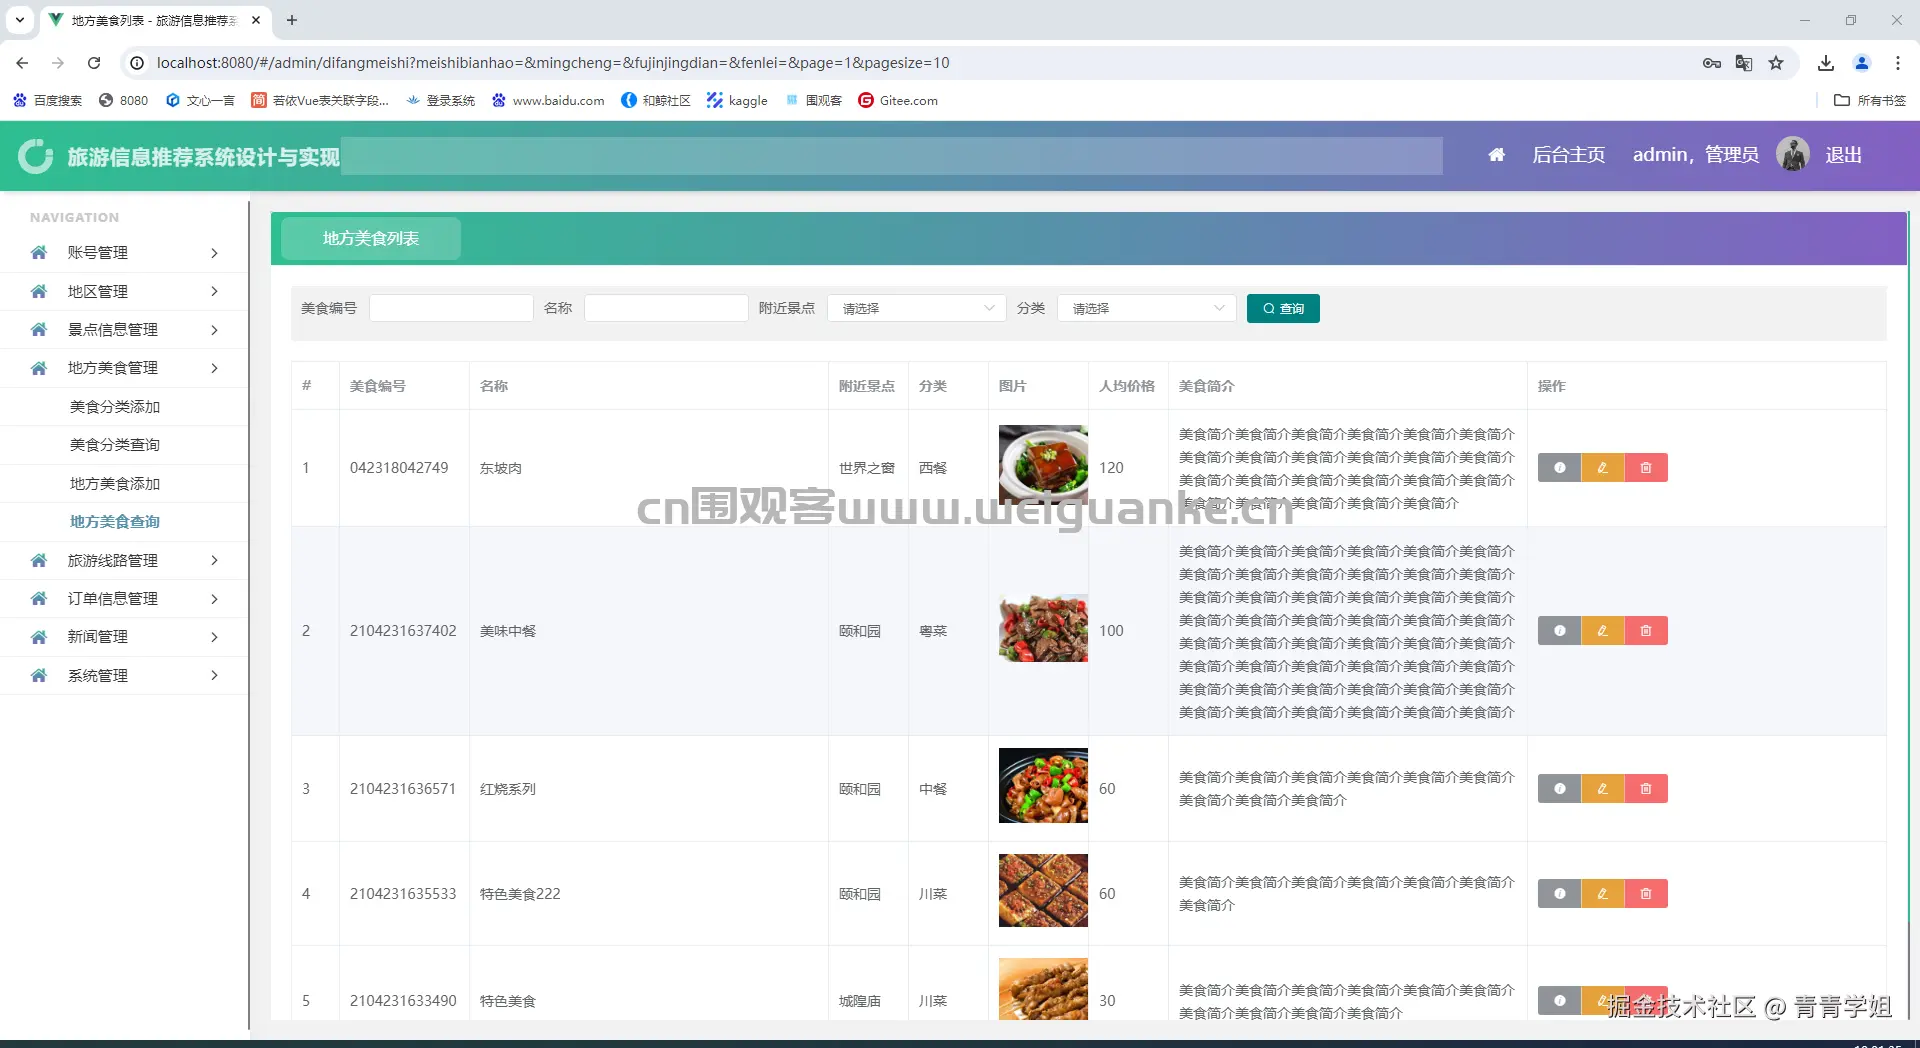
Task: Delete the 红烧系列 record
Action: [x=1646, y=789]
